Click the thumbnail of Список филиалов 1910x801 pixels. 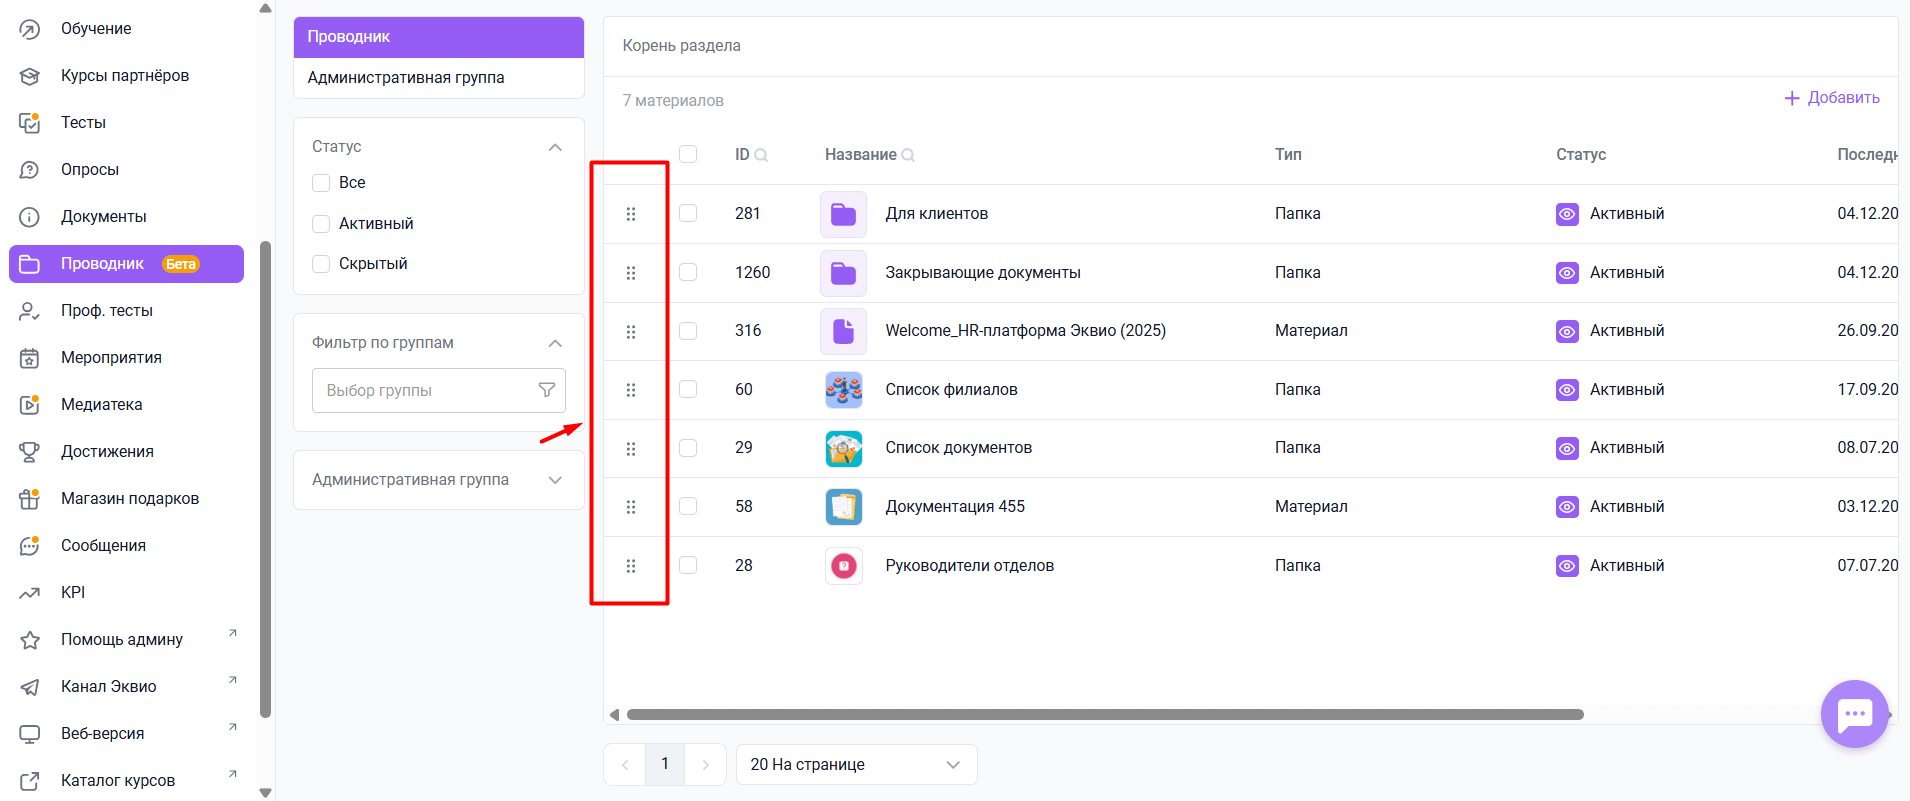point(844,390)
